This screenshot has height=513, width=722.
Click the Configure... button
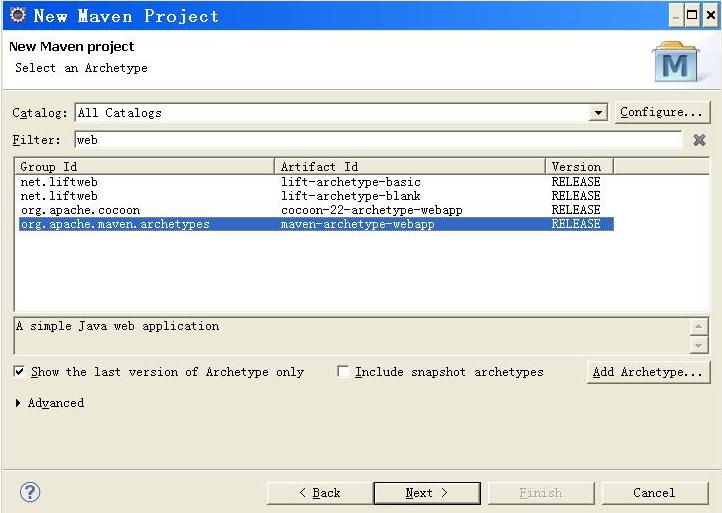(x=662, y=112)
